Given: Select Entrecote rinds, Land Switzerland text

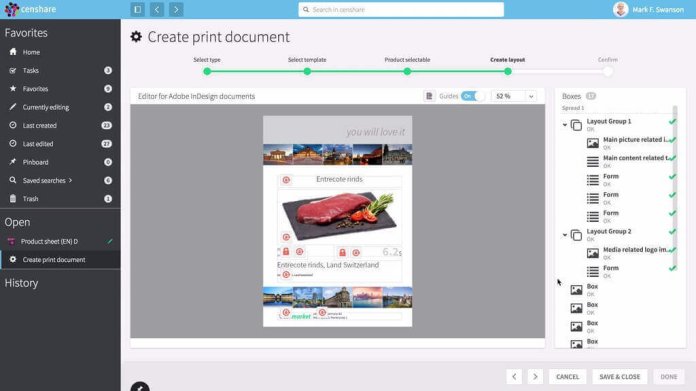Looking at the screenshot, I should (x=328, y=265).
